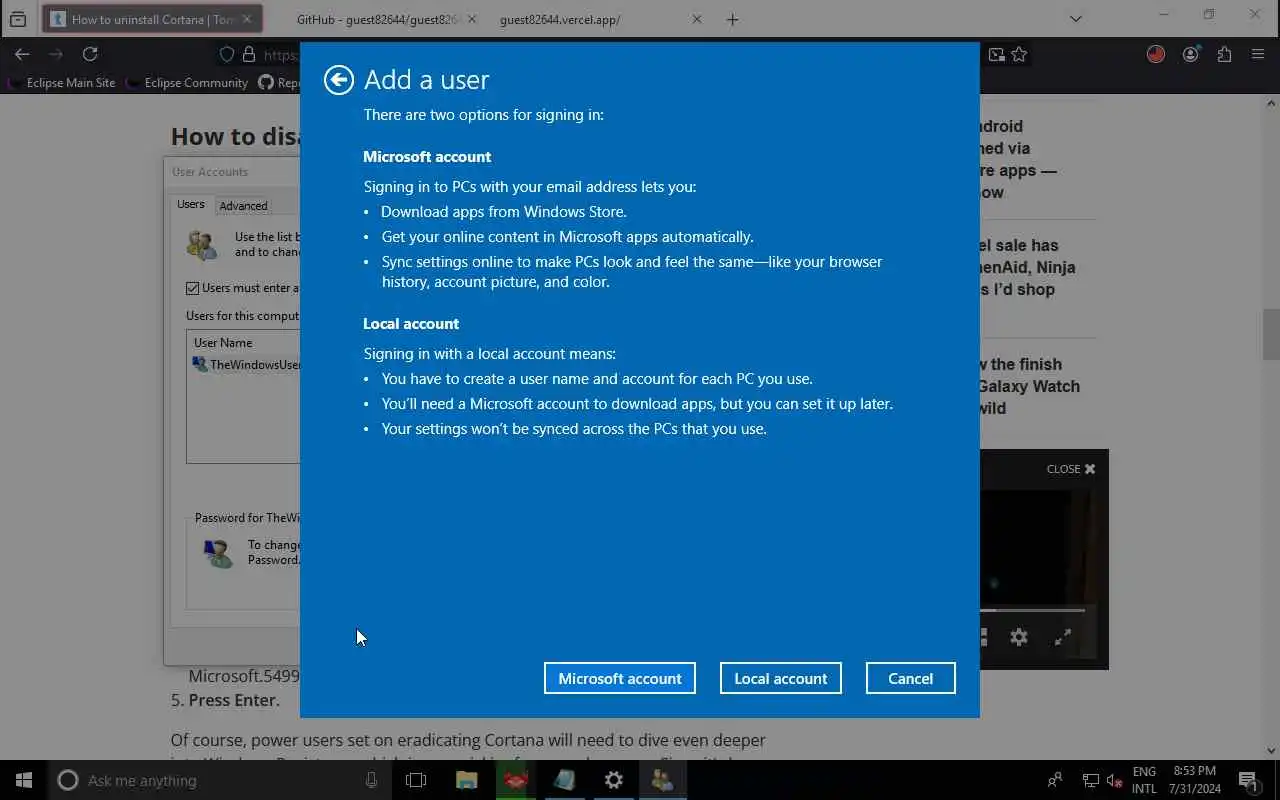Viewport: 1280px width, 800px height.
Task: Expand the list all tabs chevron
Action: pos(1076,19)
